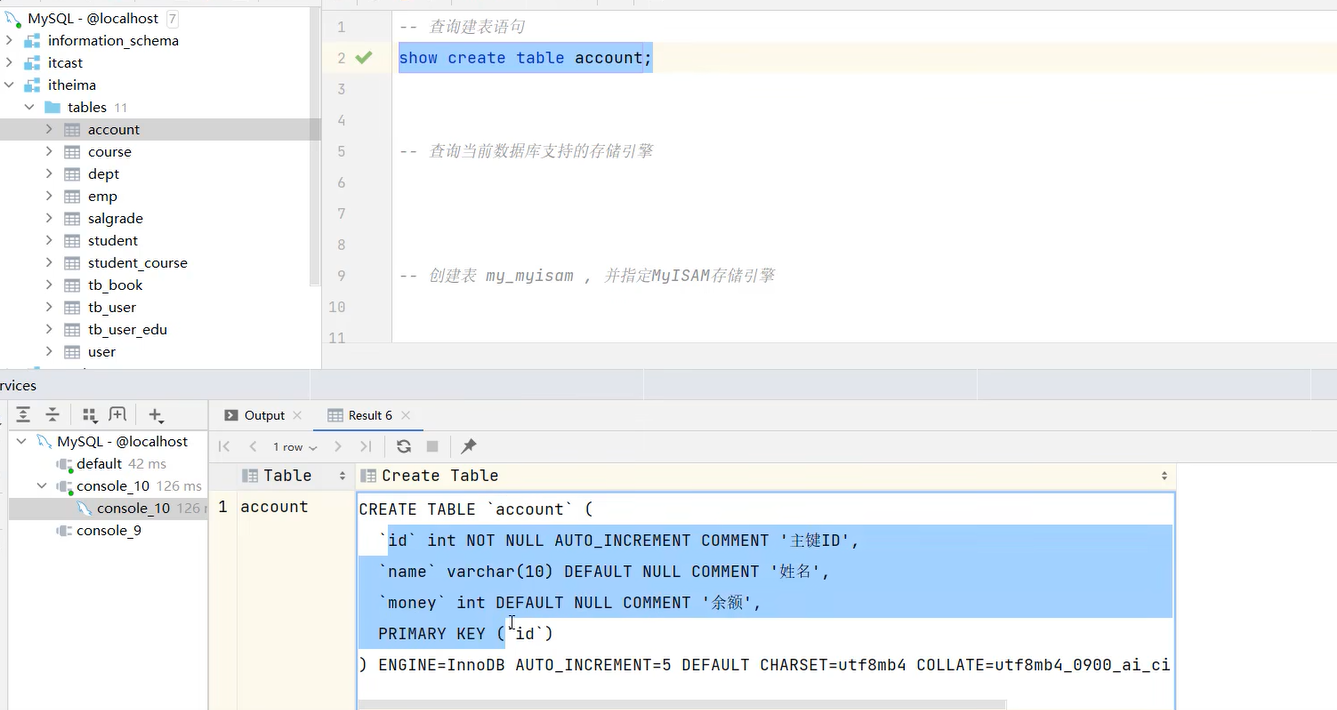Pin the Result 6 tab

[467, 446]
